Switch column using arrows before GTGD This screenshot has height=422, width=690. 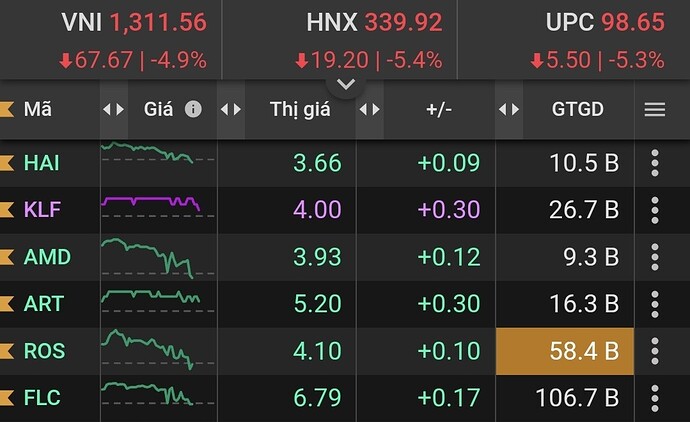pos(509,109)
